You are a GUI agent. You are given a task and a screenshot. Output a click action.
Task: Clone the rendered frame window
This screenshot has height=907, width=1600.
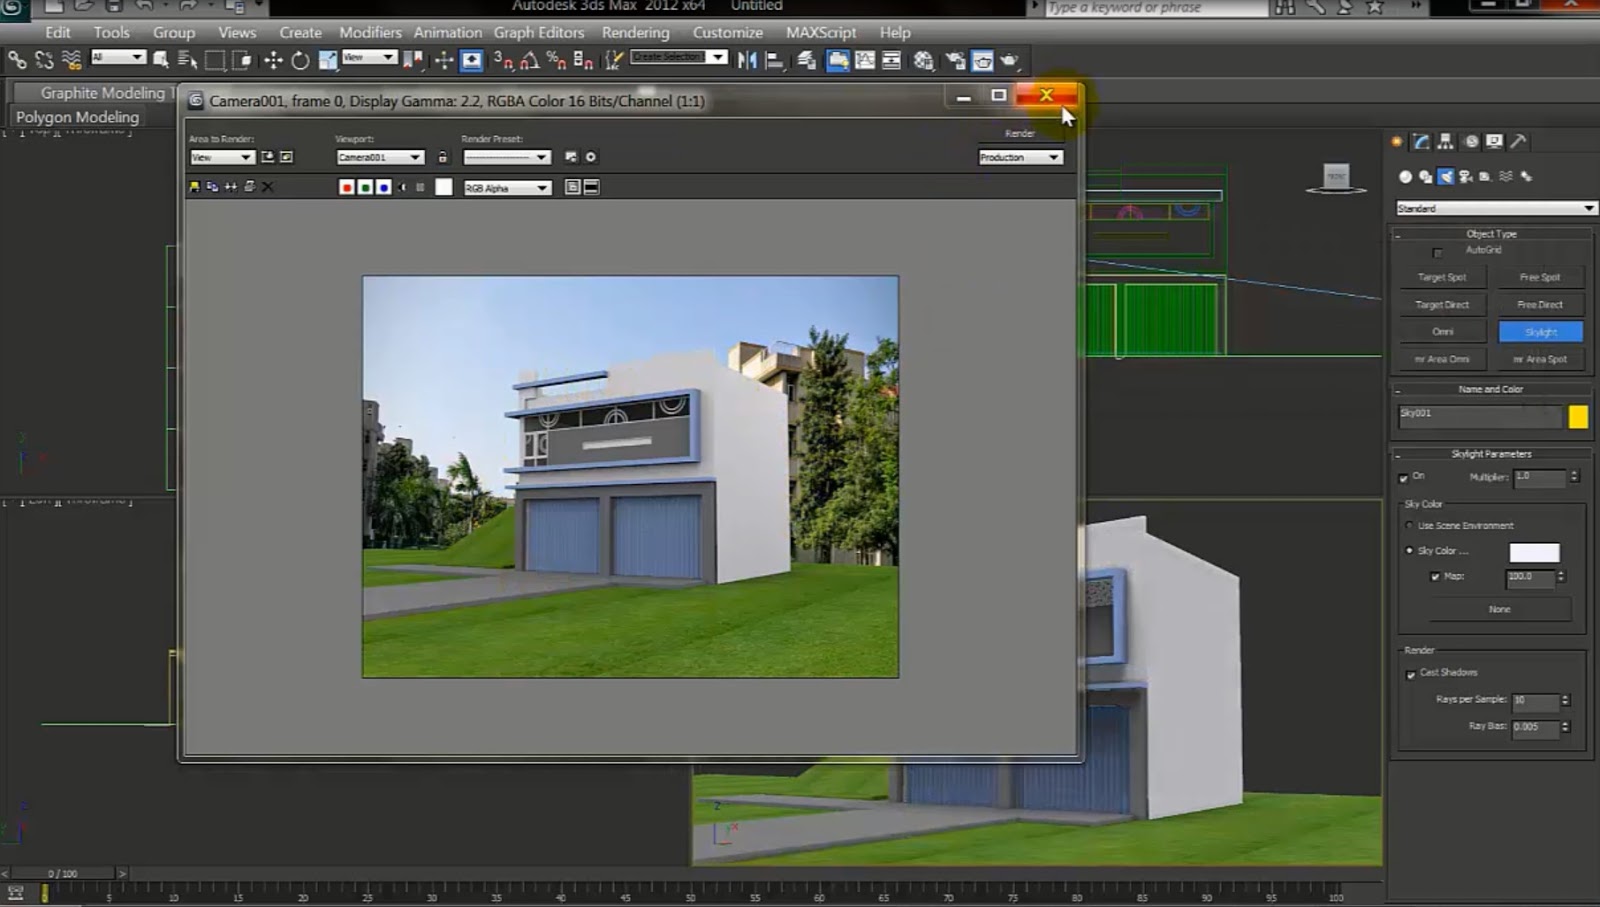[213, 187]
